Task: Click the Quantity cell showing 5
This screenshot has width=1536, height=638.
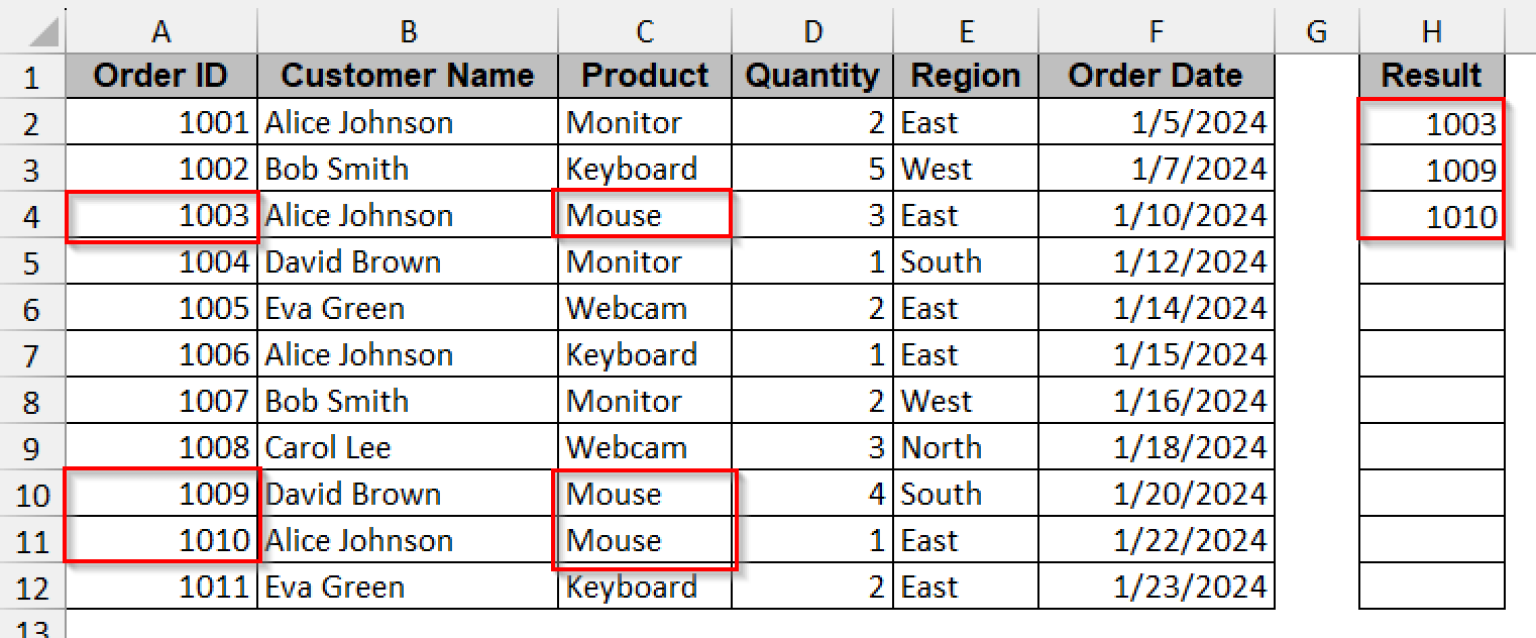Action: pyautogui.click(x=812, y=168)
